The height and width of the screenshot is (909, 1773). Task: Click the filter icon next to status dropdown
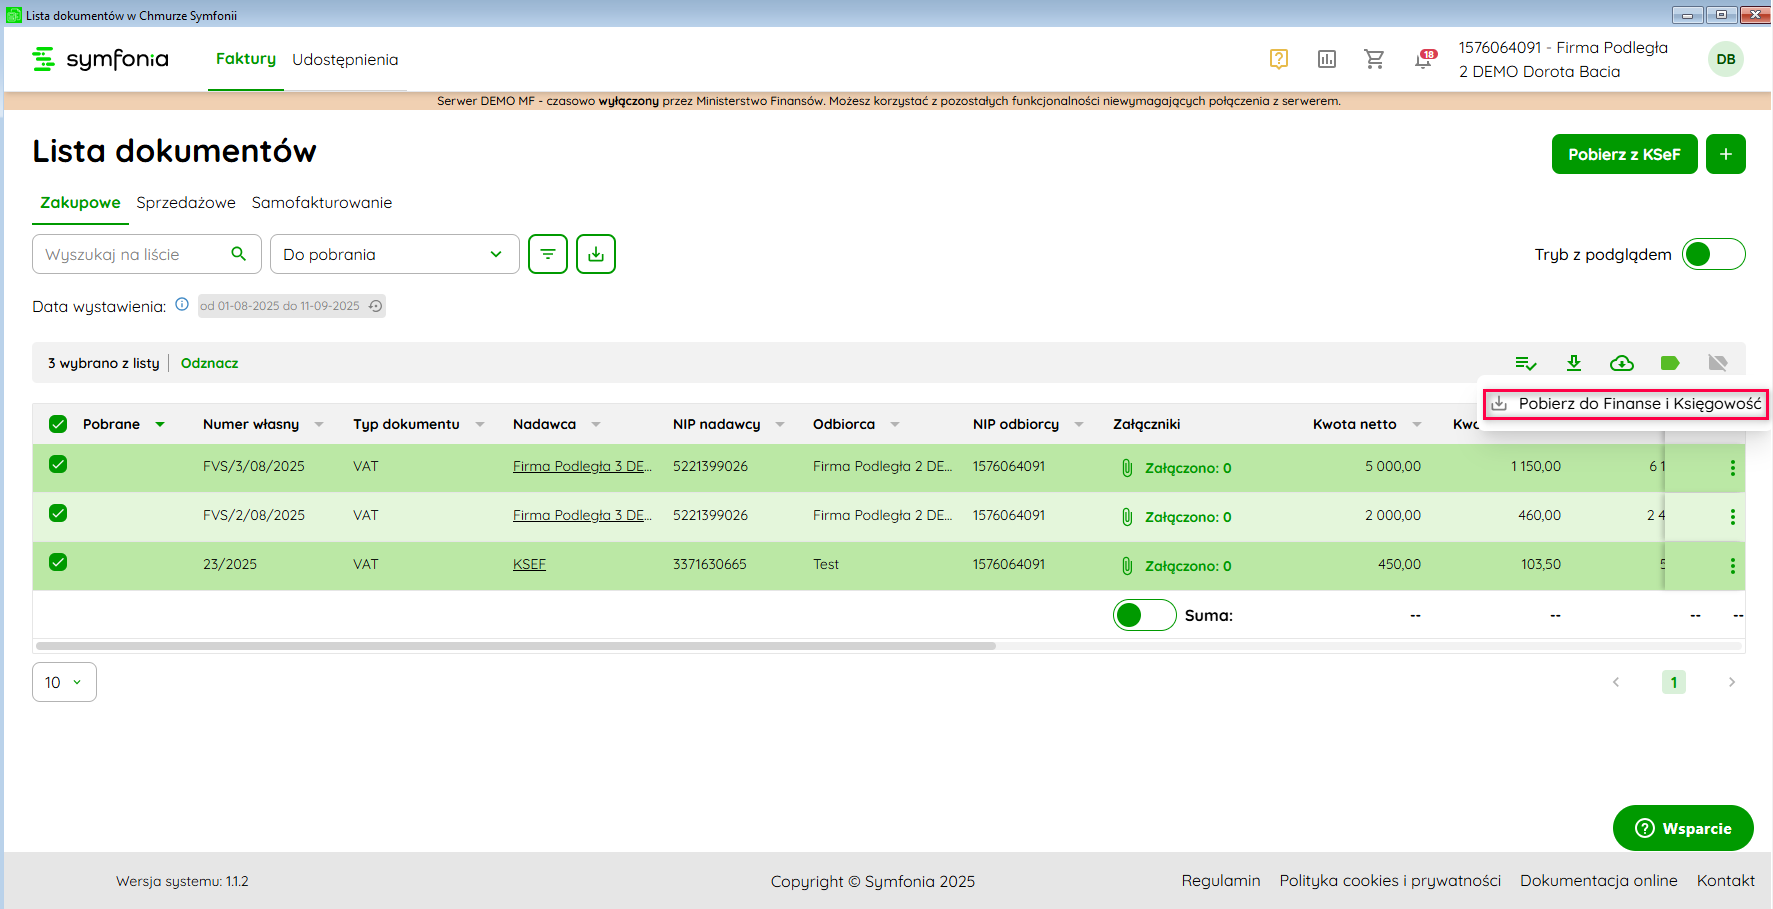[x=548, y=254]
